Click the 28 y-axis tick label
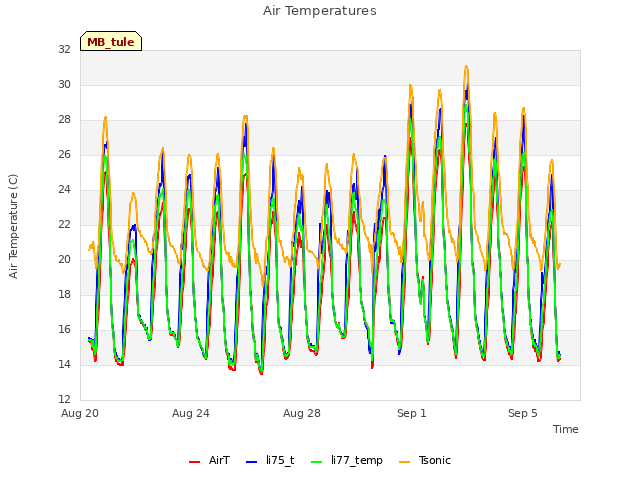The width and height of the screenshot is (640, 480). click(x=64, y=120)
